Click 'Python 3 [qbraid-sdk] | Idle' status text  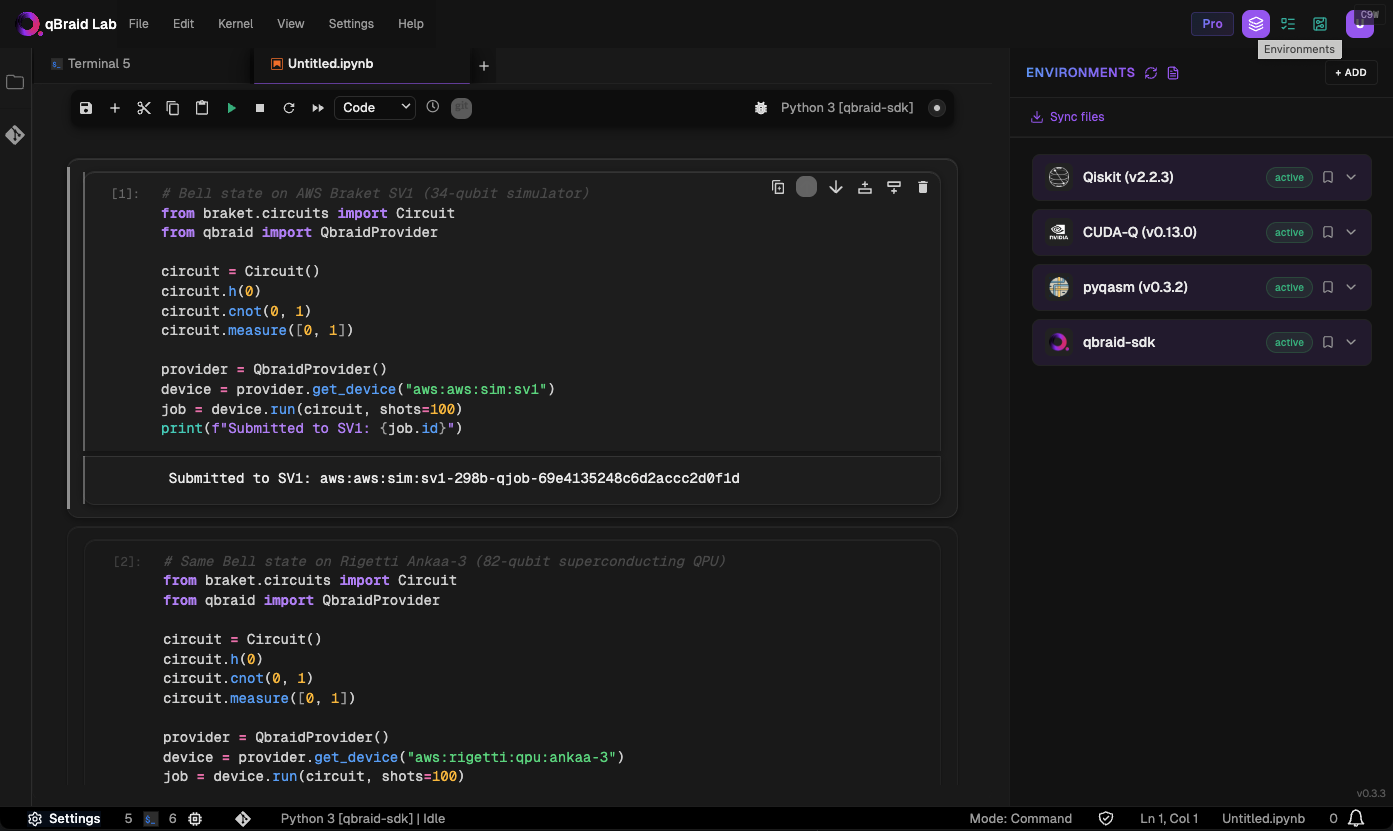[x=363, y=818]
